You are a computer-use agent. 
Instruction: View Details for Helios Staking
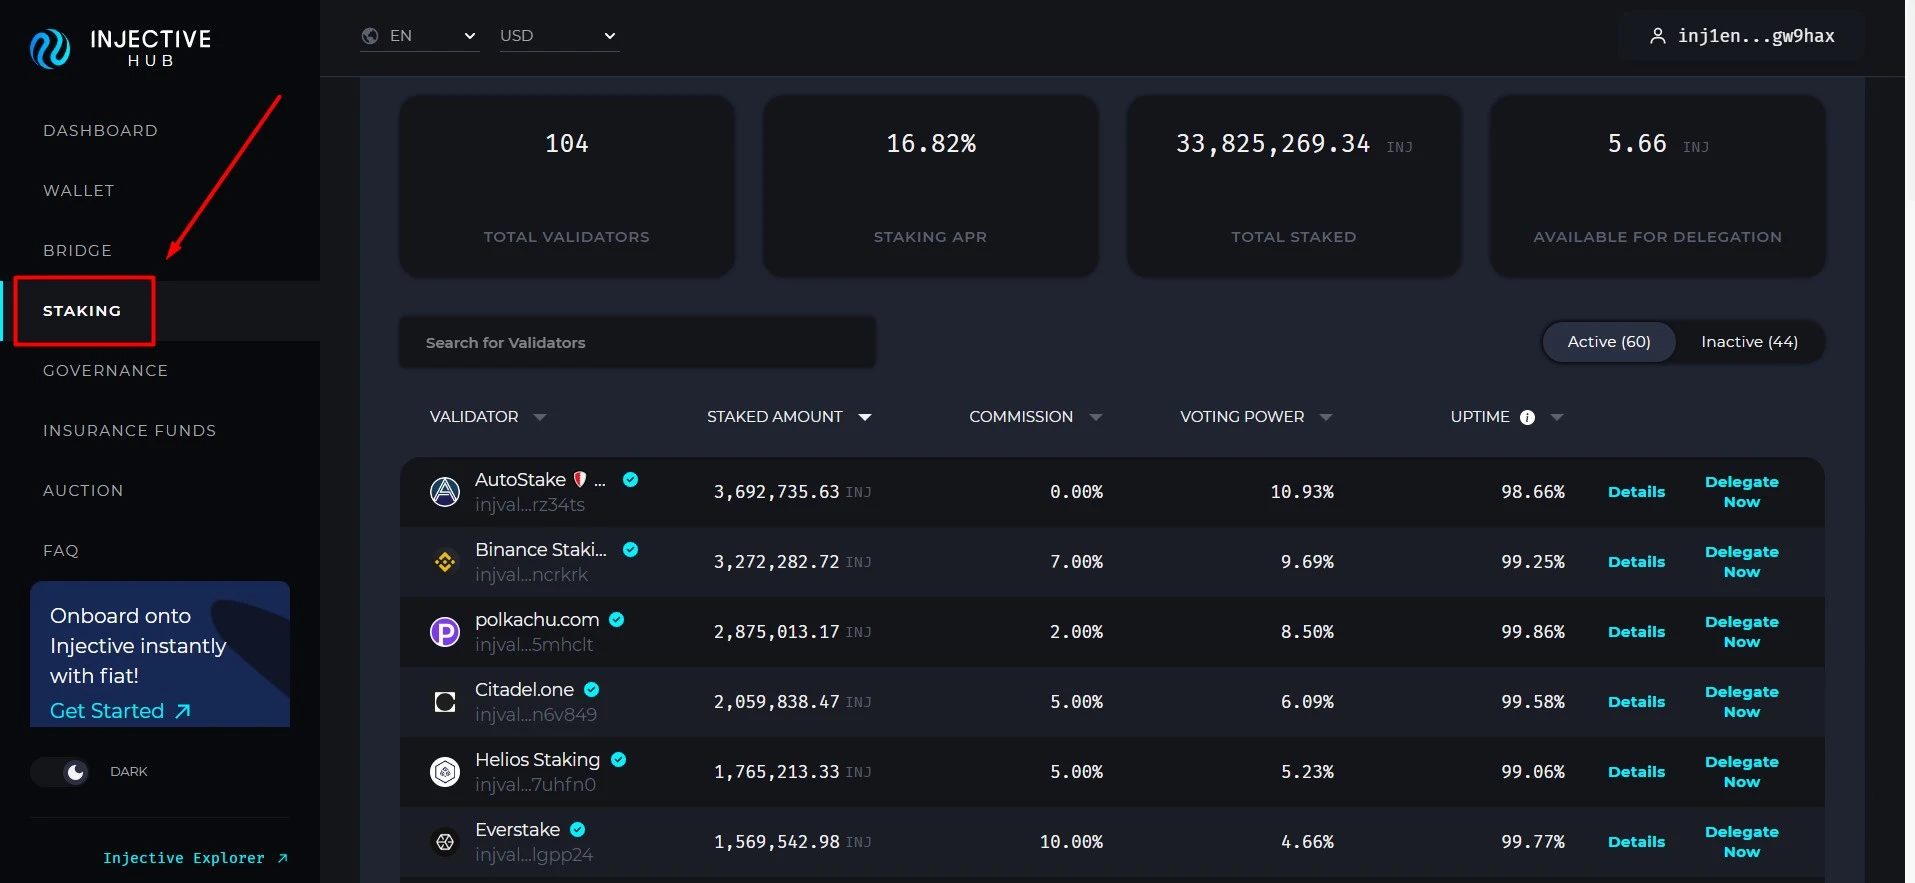pos(1636,772)
